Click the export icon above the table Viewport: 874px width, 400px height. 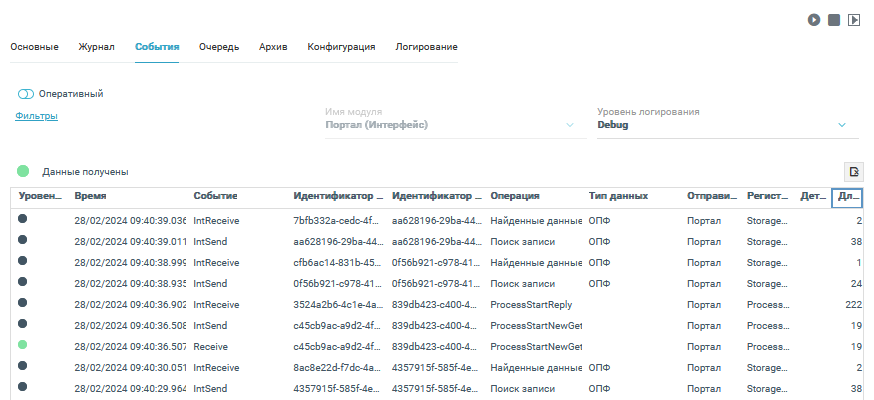pos(854,172)
